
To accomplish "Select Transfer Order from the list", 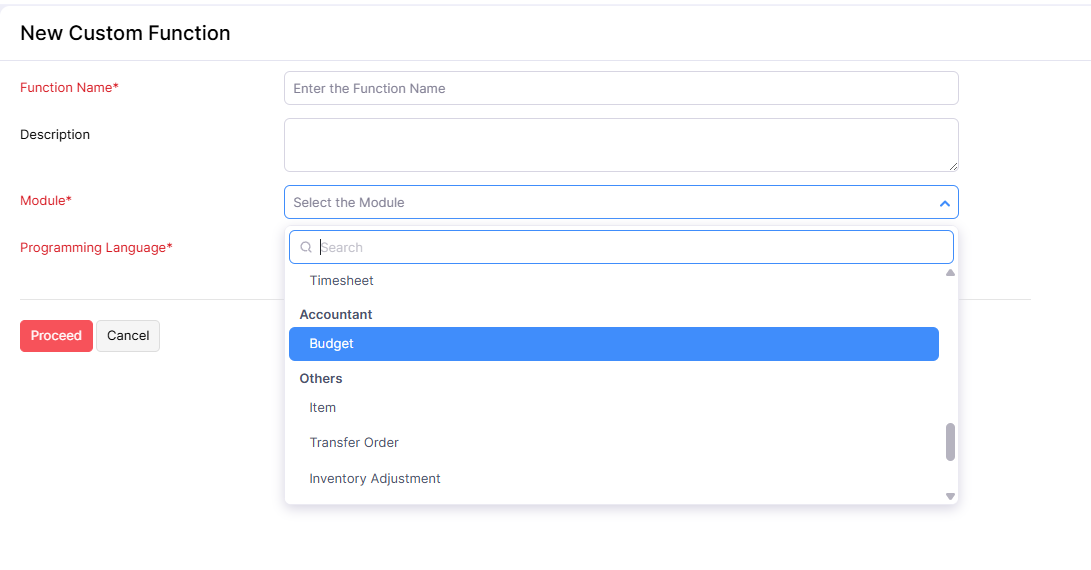I will coord(354,443).
